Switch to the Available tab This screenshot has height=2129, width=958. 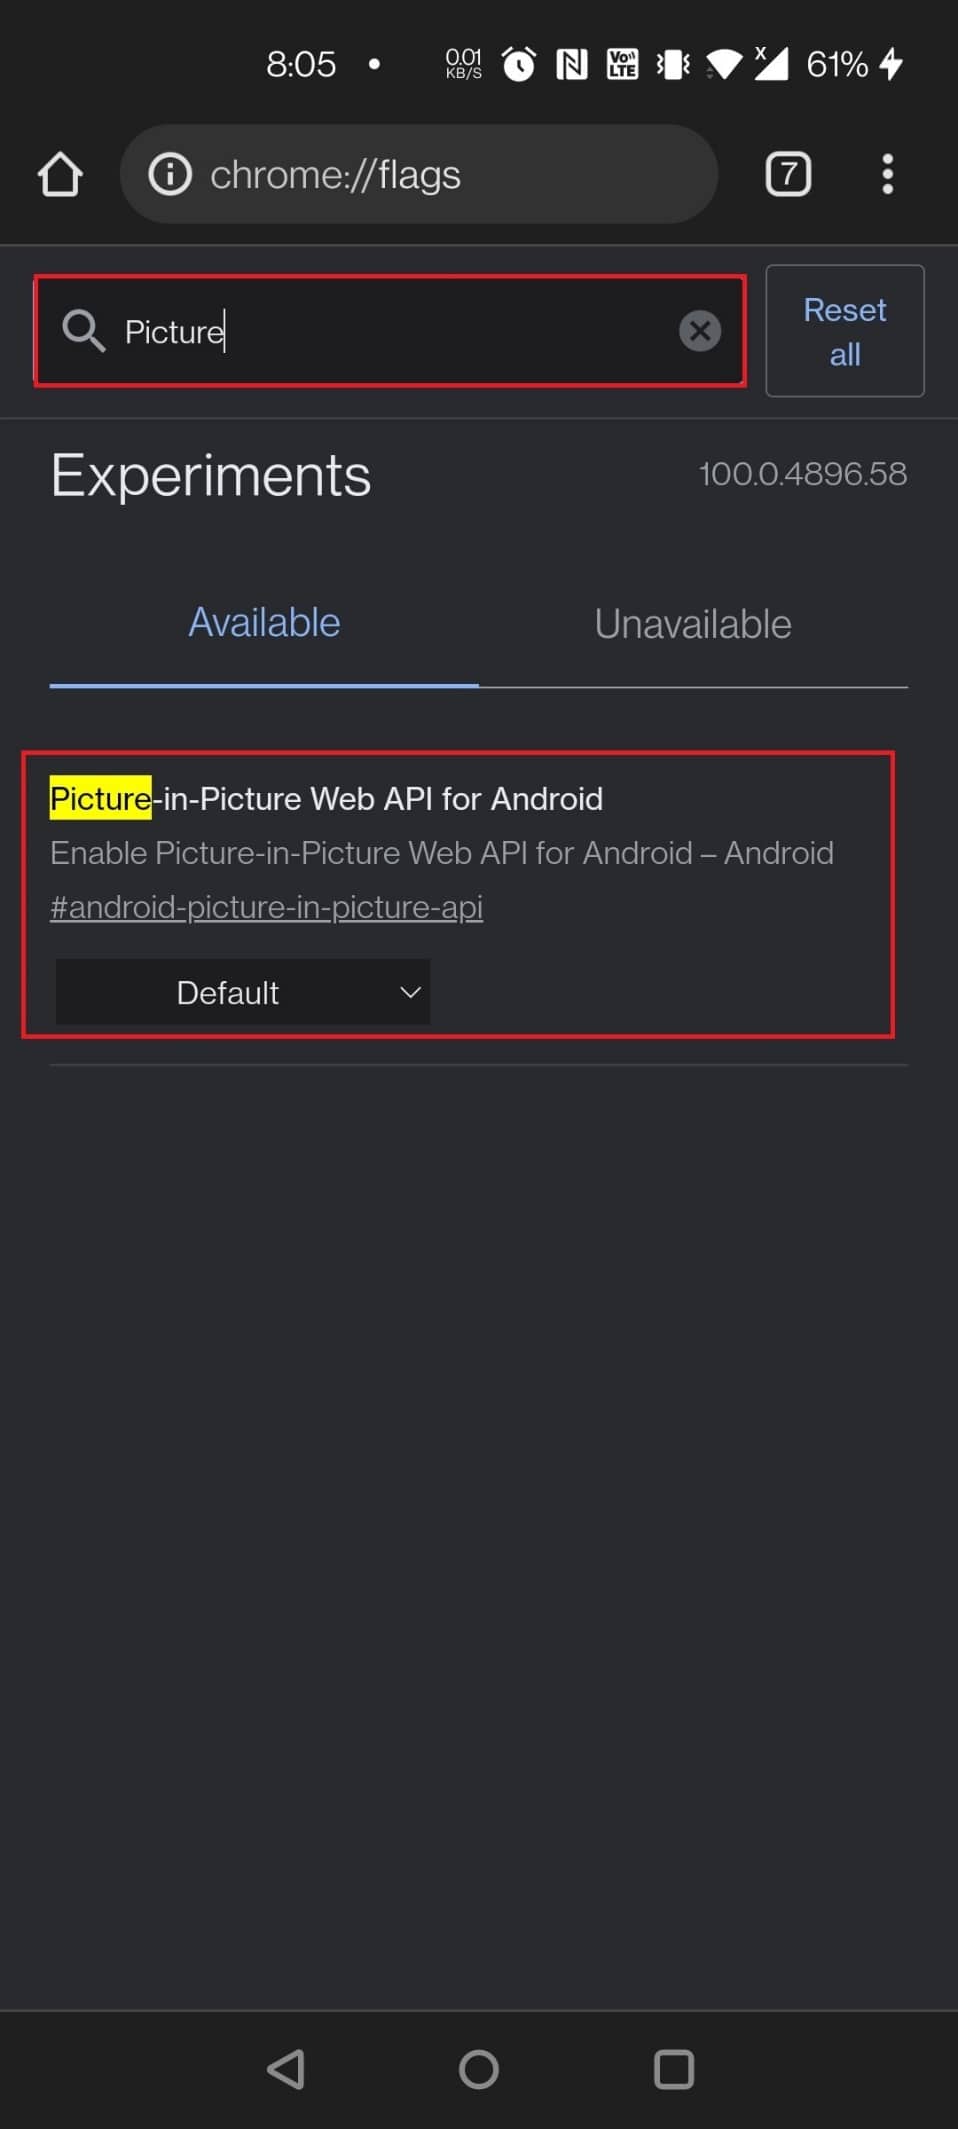click(x=264, y=623)
